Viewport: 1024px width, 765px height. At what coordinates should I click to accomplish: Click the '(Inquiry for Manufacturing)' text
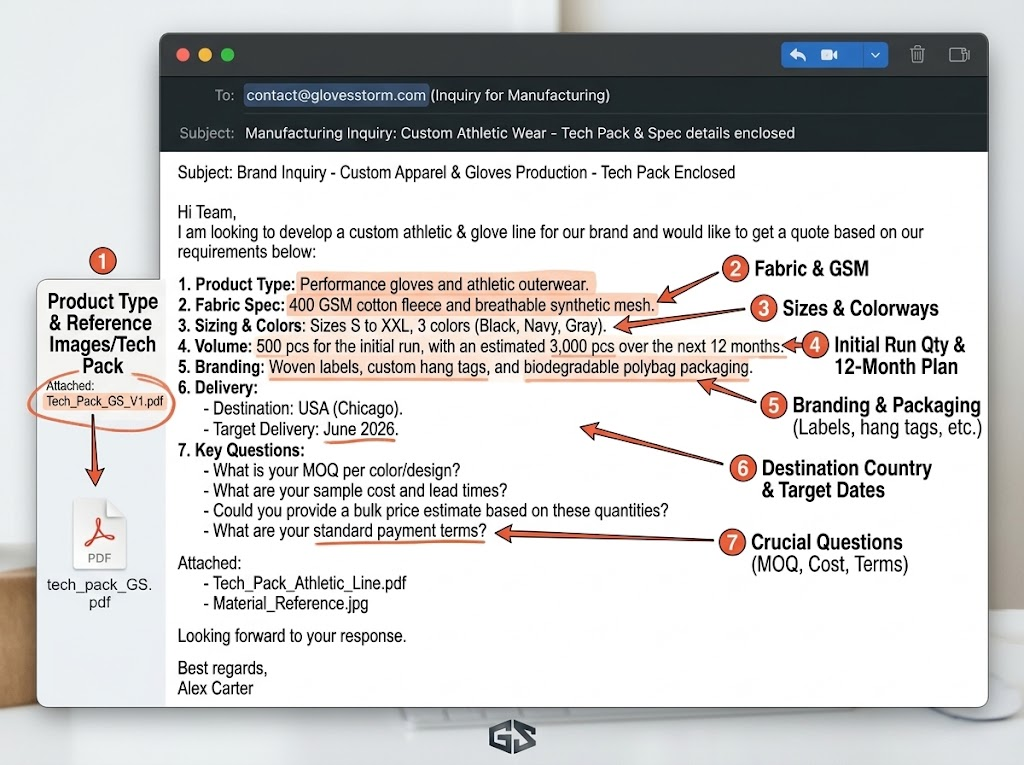pyautogui.click(x=520, y=95)
